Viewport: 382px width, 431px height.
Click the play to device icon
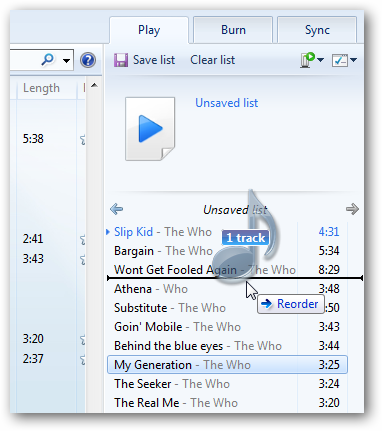(x=308, y=60)
